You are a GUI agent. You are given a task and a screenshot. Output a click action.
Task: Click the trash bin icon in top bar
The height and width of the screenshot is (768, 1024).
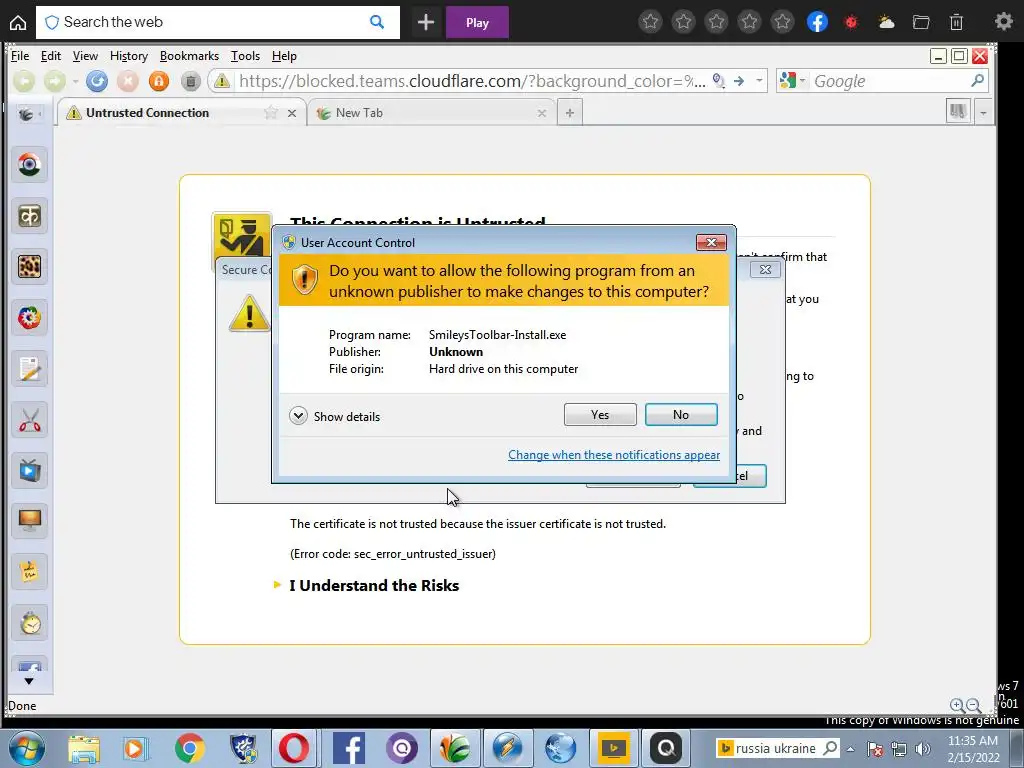click(956, 22)
